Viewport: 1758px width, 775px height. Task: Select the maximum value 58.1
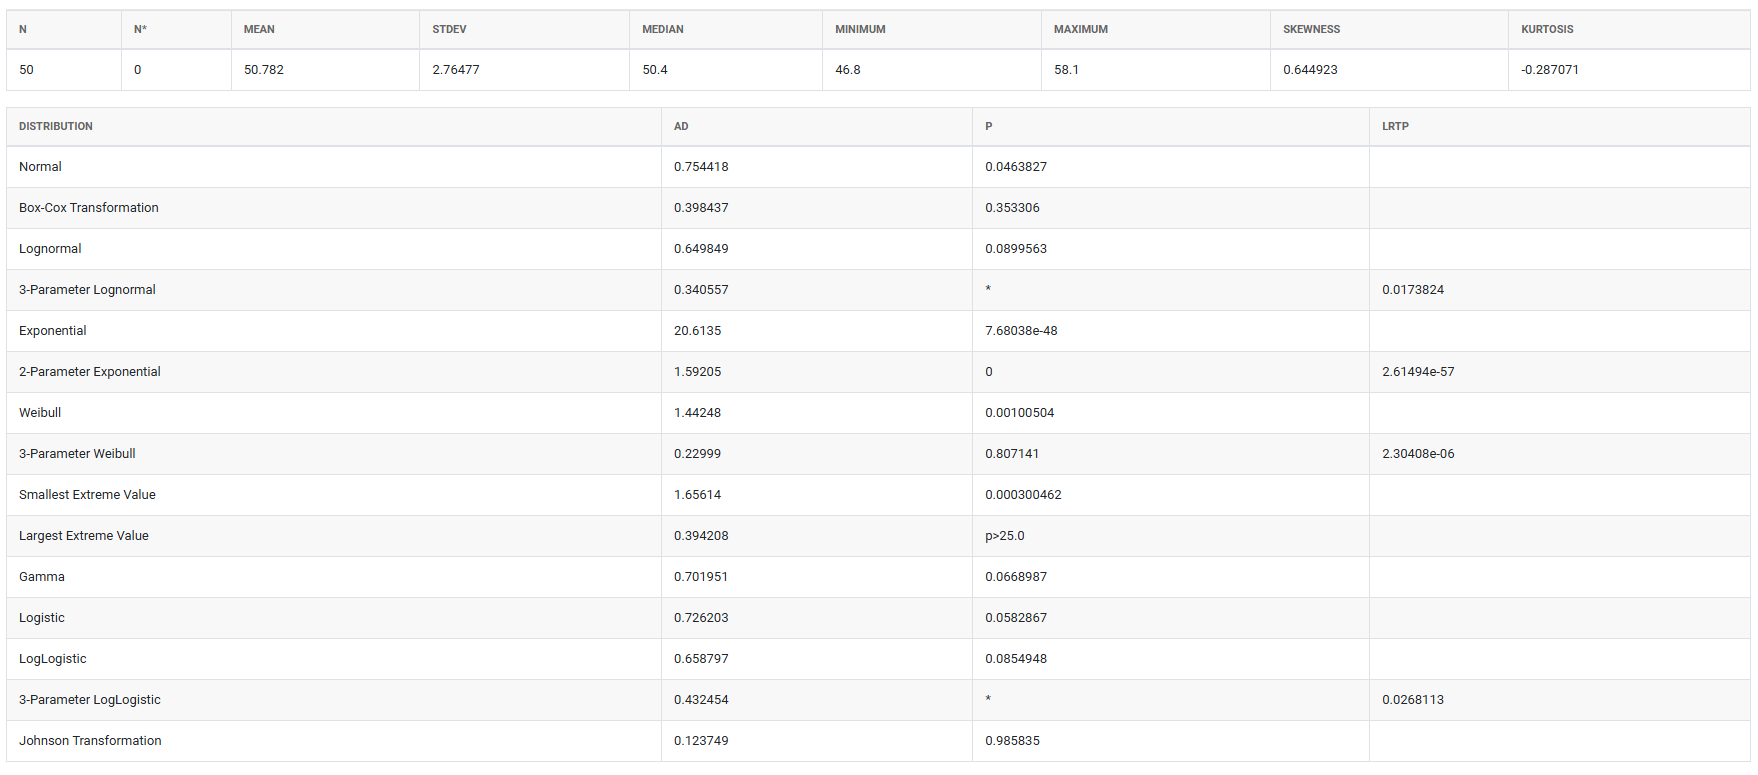1066,70
